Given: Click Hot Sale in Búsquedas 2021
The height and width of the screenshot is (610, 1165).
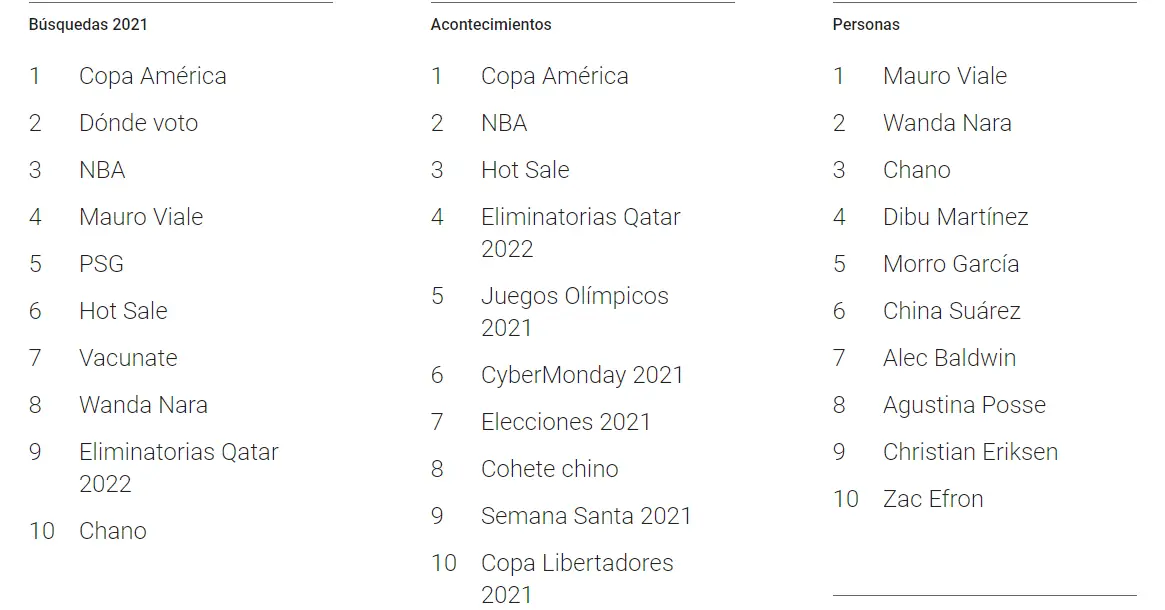Looking at the screenshot, I should 123,311.
